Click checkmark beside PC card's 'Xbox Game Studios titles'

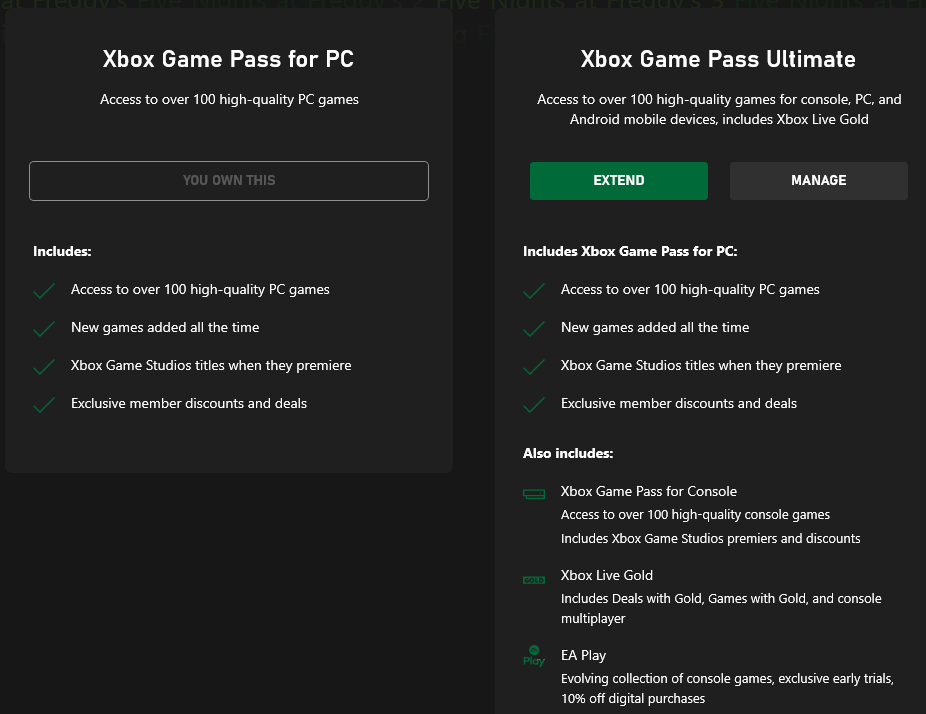(44, 367)
